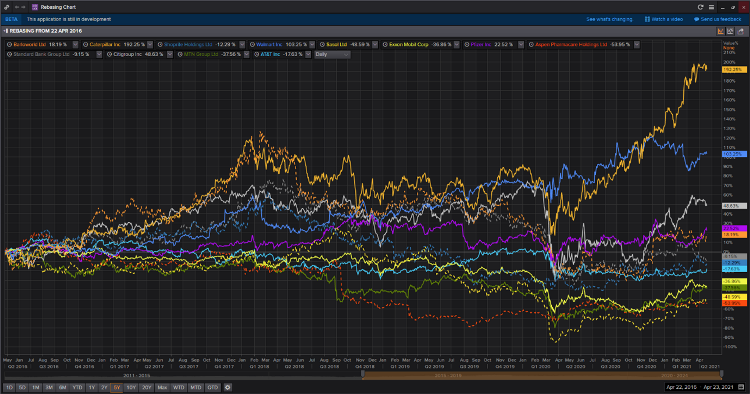Refresh the Rebasing Chart
Screen dimensions: 750x394
pyautogui.click(x=701, y=7)
